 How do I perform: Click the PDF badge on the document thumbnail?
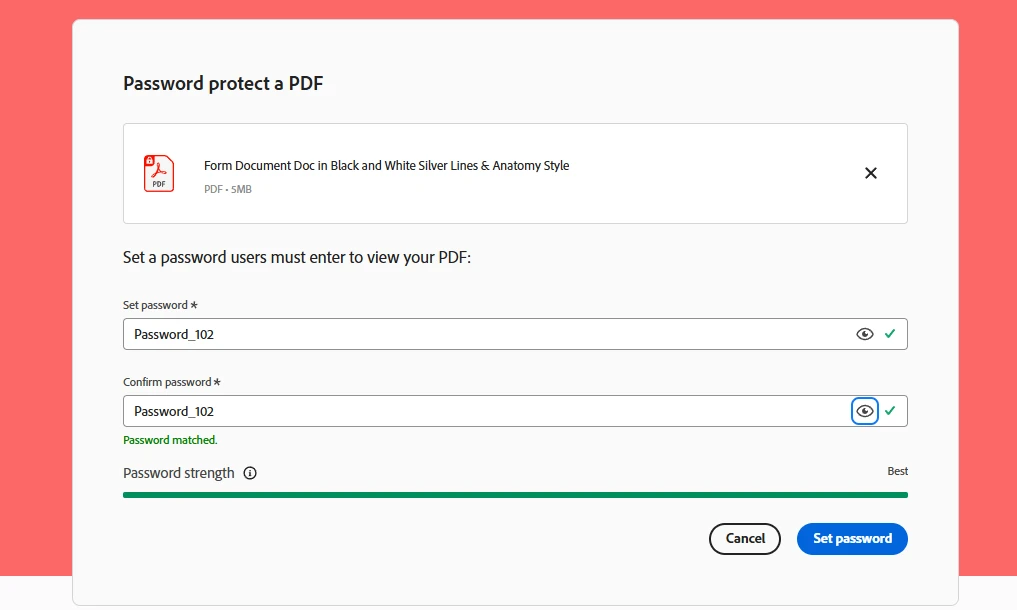tap(159, 184)
